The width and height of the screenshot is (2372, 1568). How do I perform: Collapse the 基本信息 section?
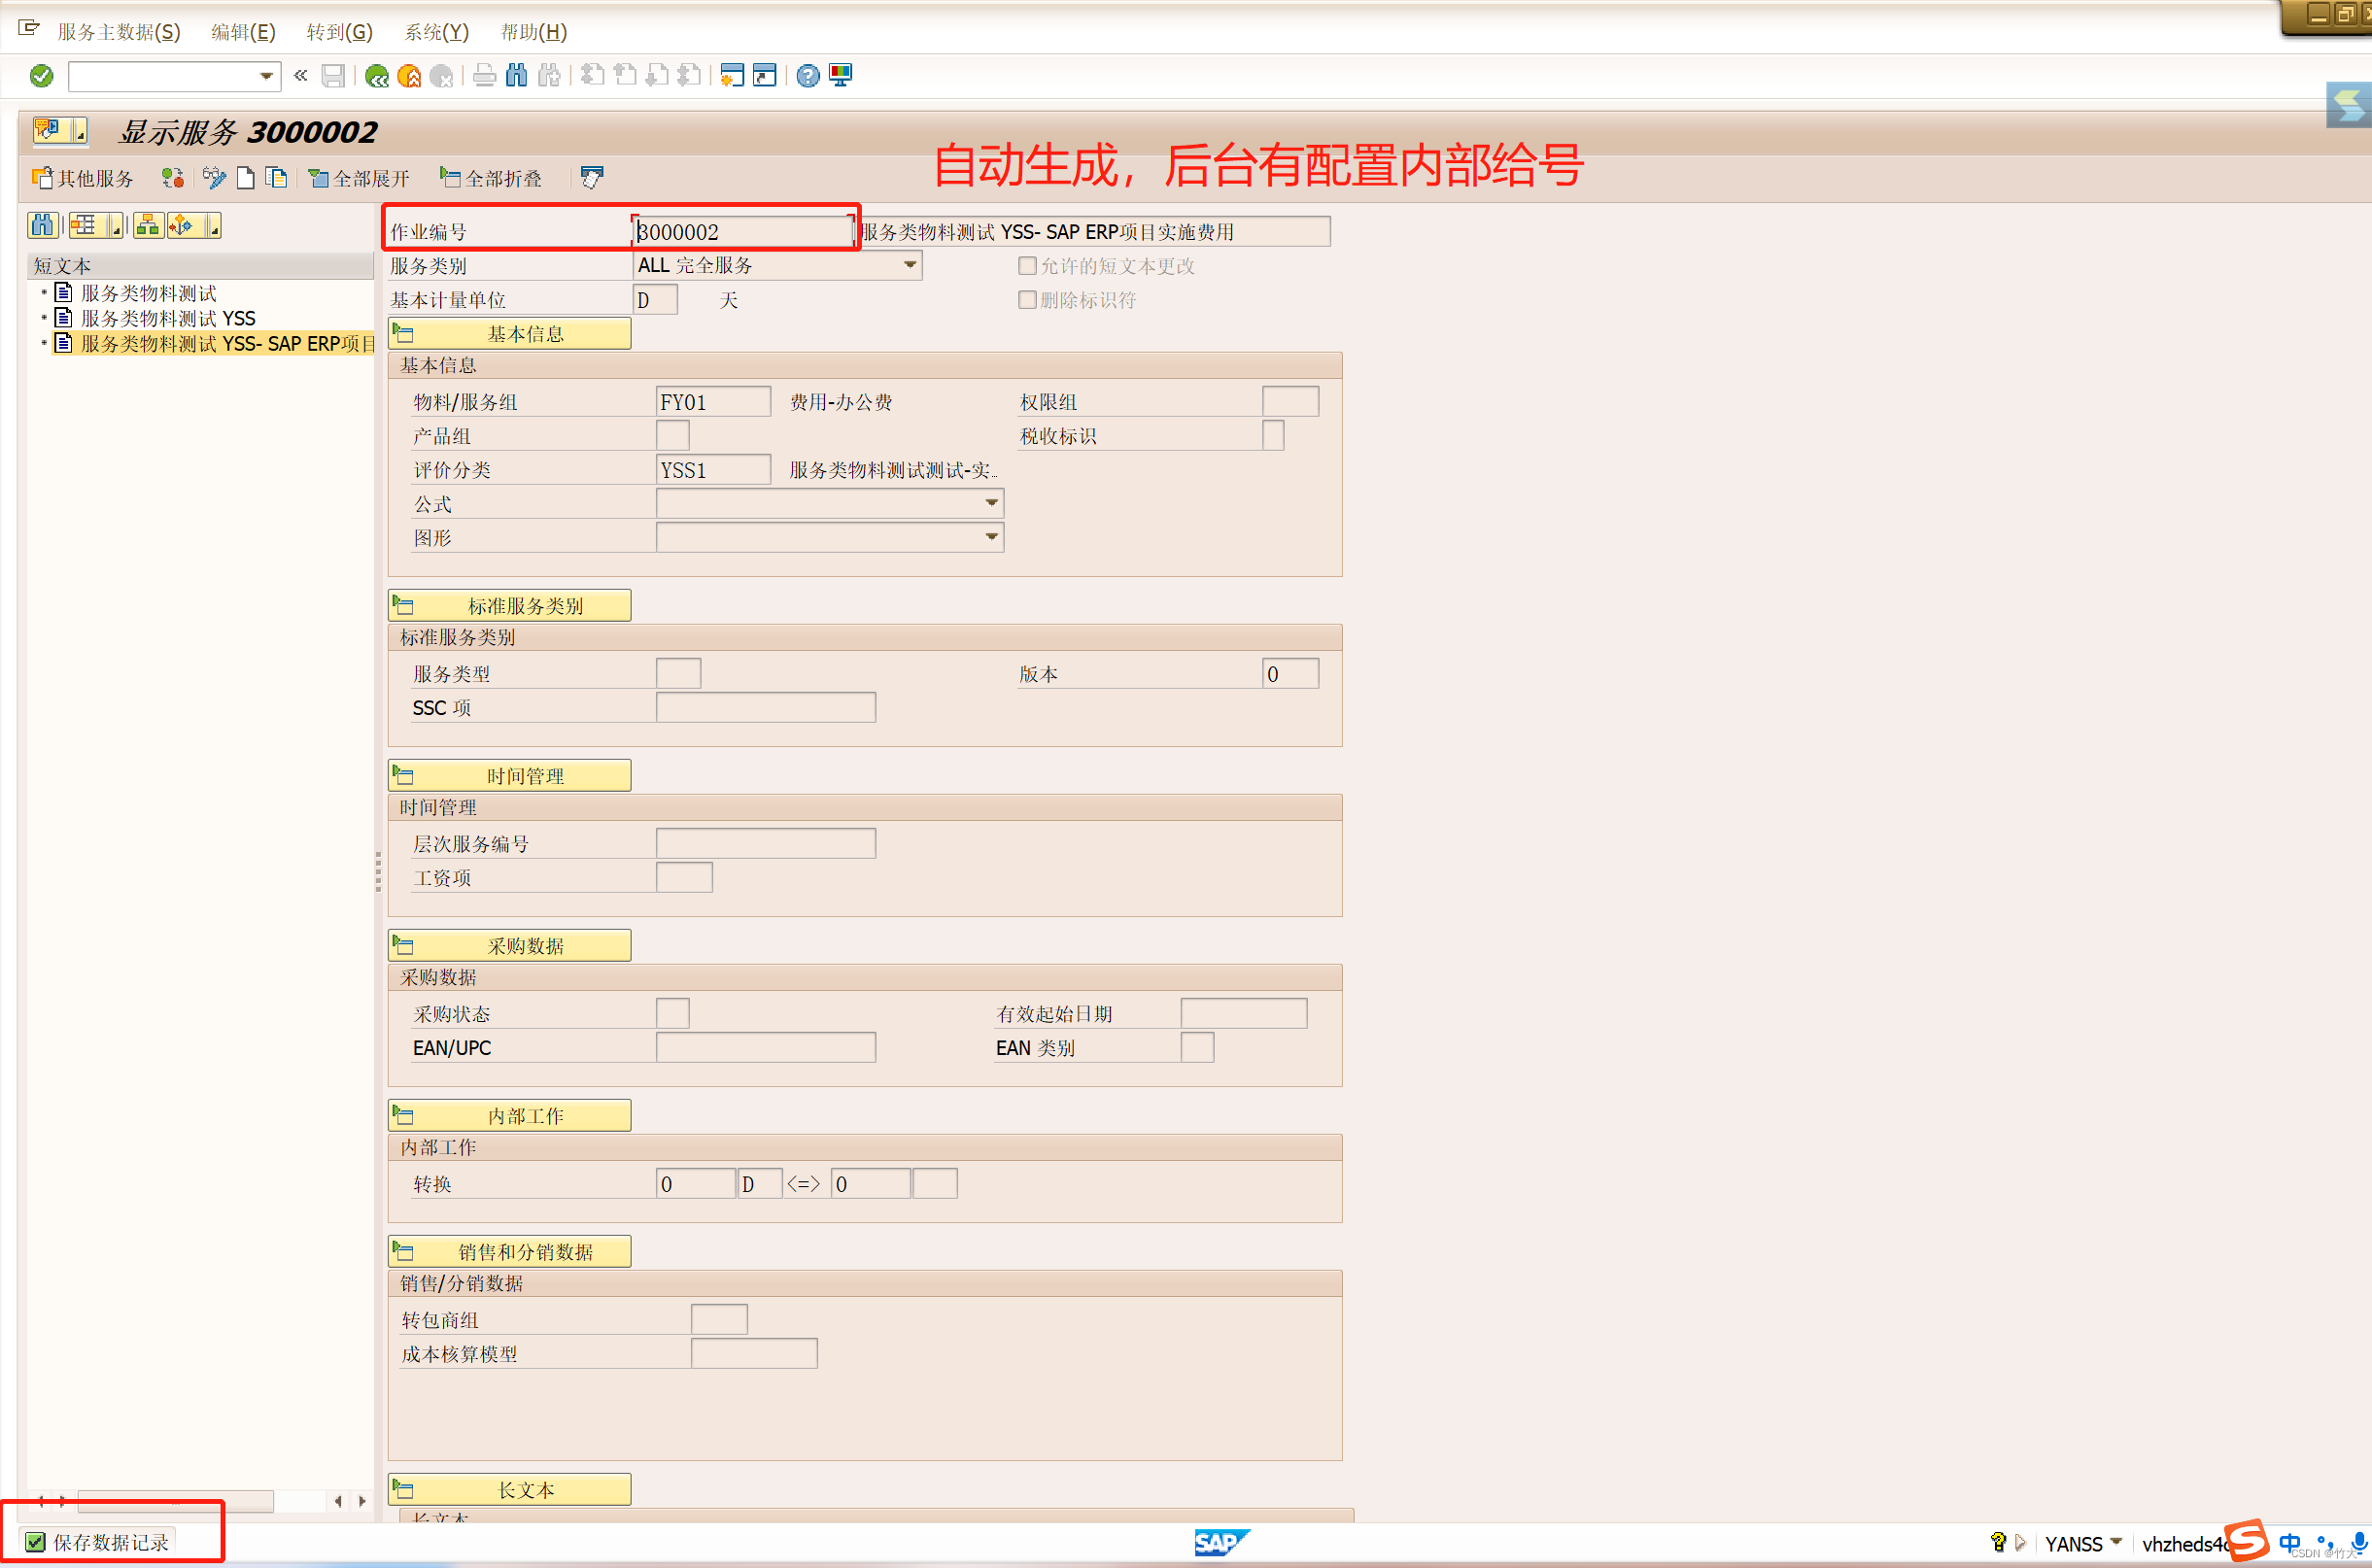coord(510,334)
